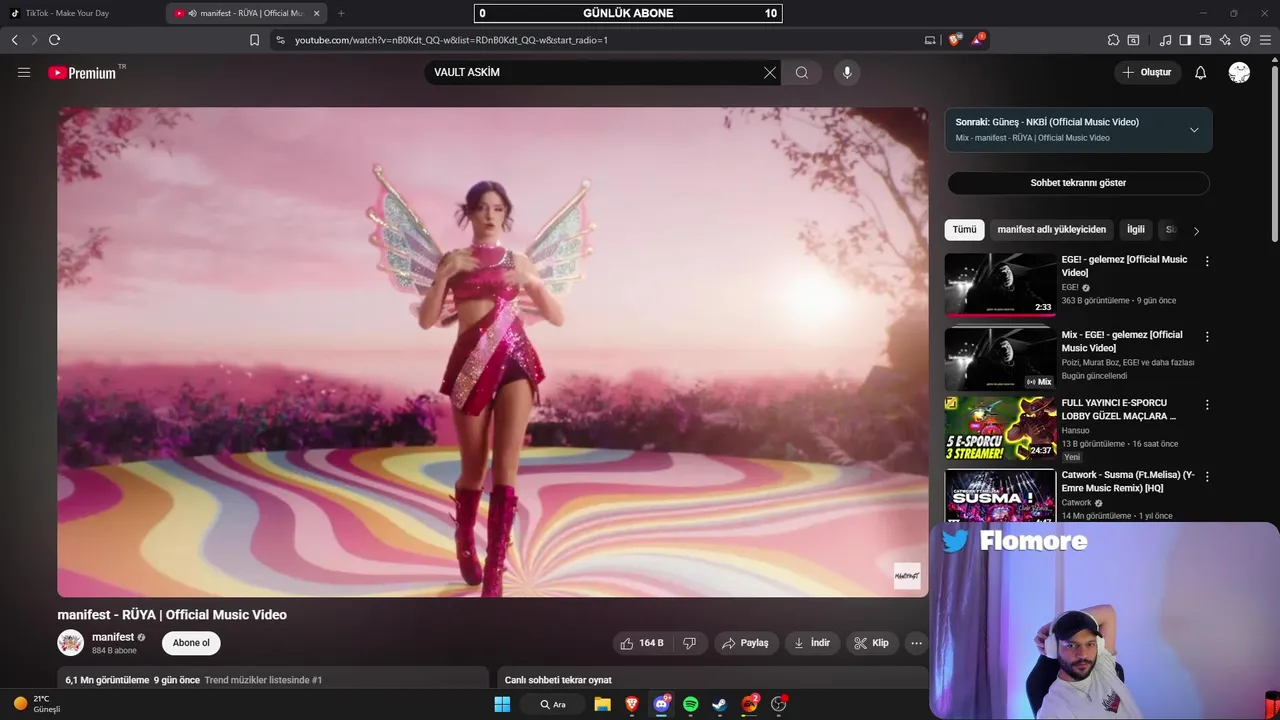Open the browser main menu

(x=1266, y=40)
